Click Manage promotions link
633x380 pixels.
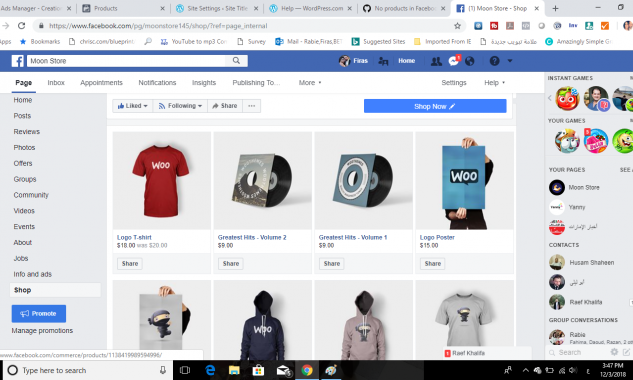click(x=42, y=331)
